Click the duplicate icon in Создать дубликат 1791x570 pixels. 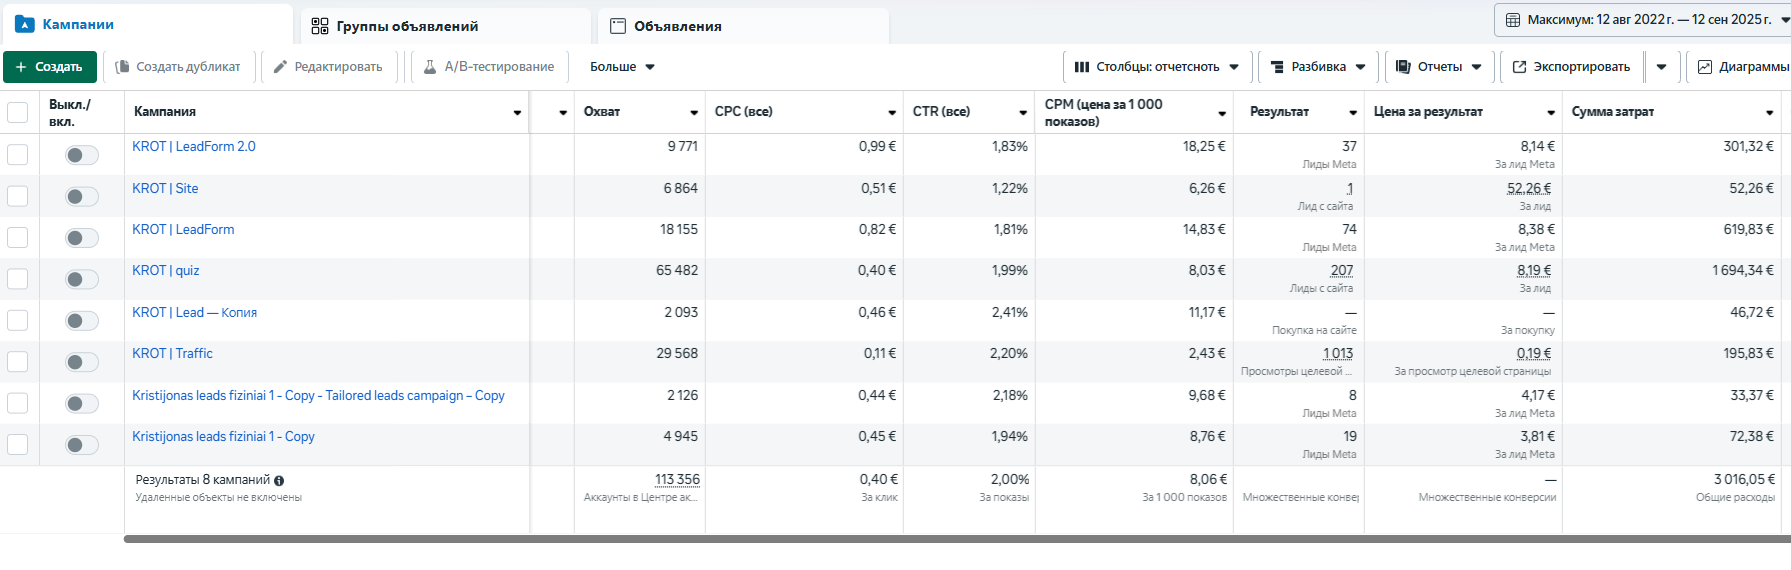123,67
